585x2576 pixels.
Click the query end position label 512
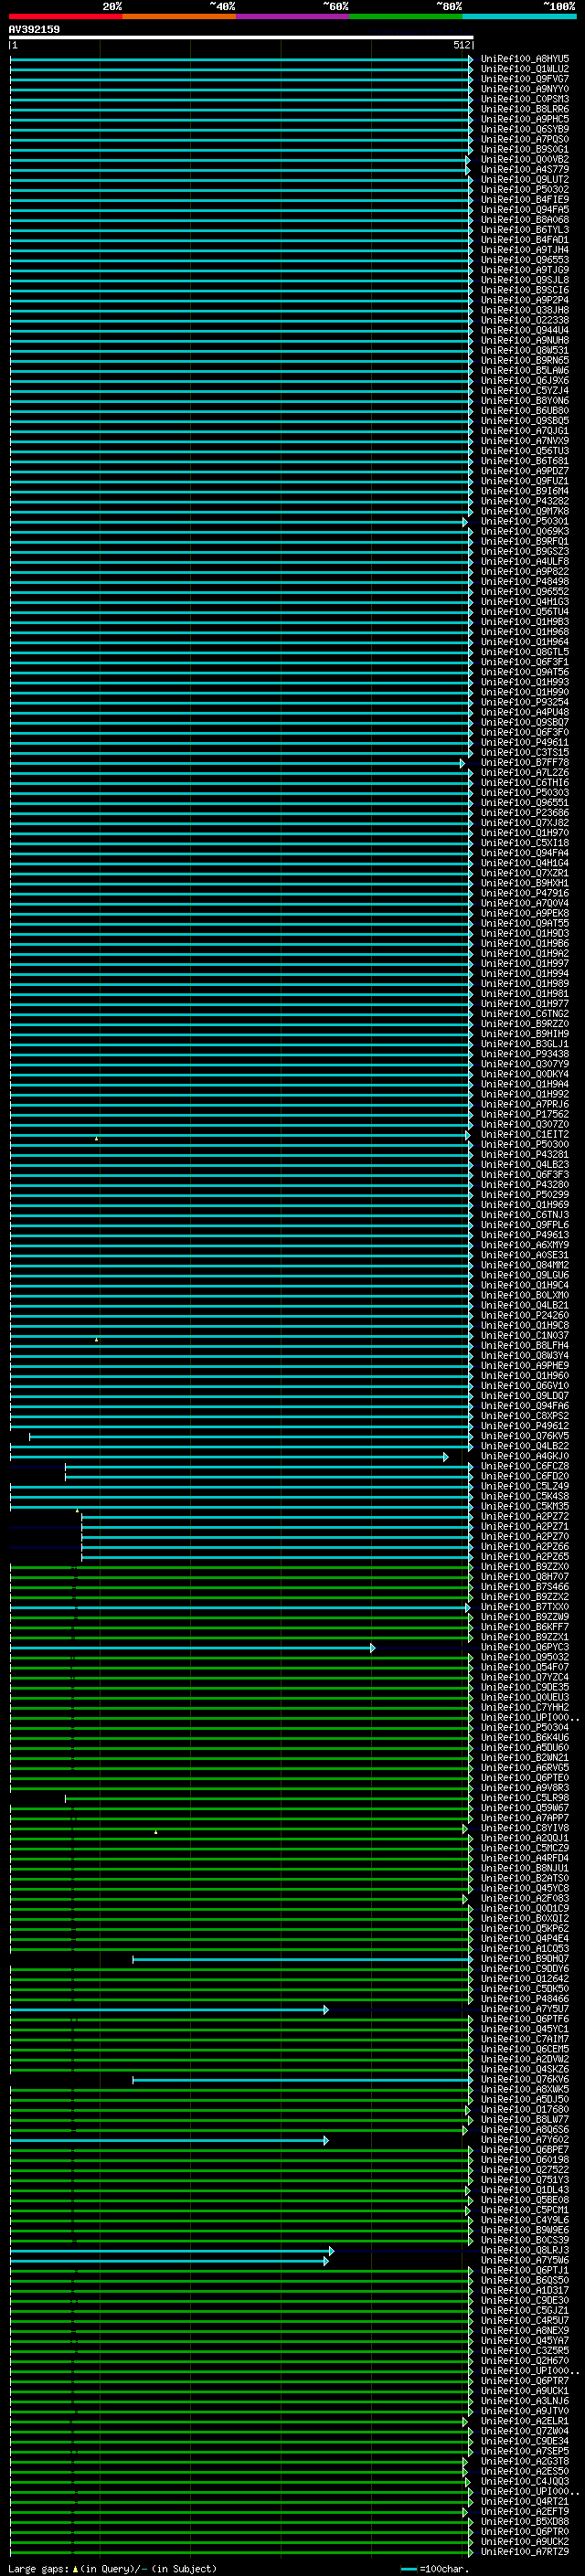[x=461, y=45]
